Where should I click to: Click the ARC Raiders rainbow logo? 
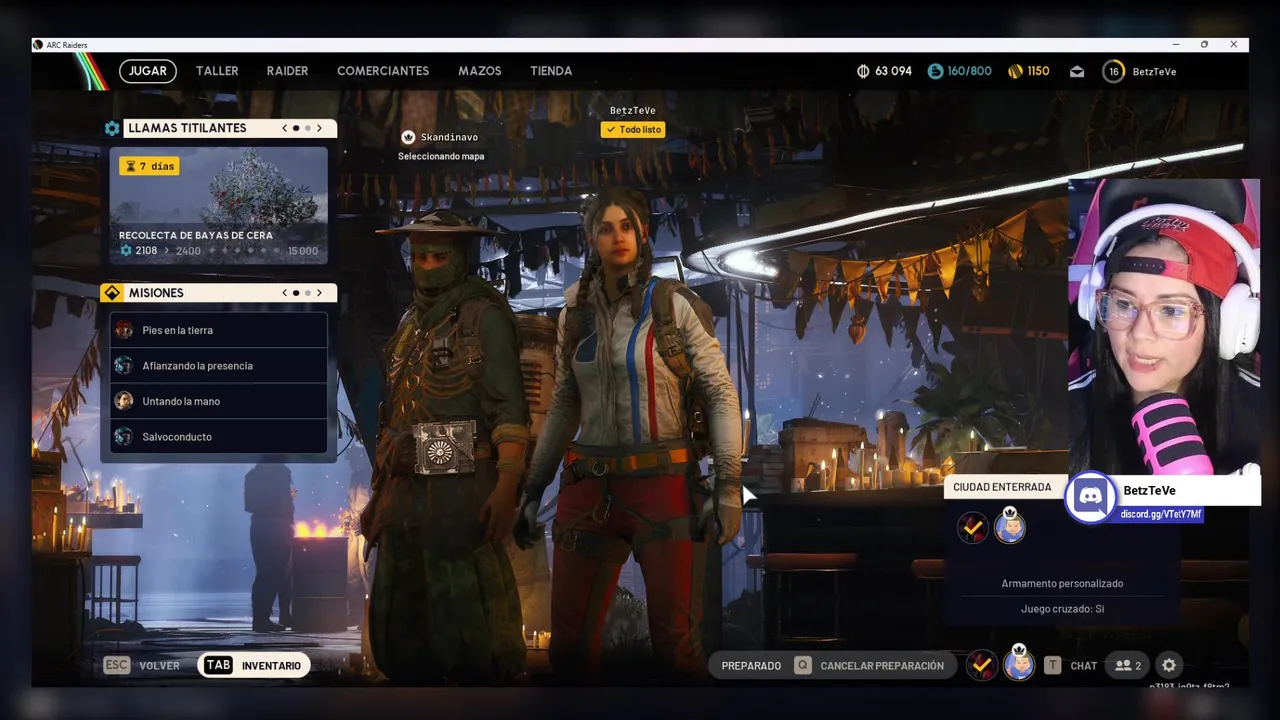tap(91, 71)
